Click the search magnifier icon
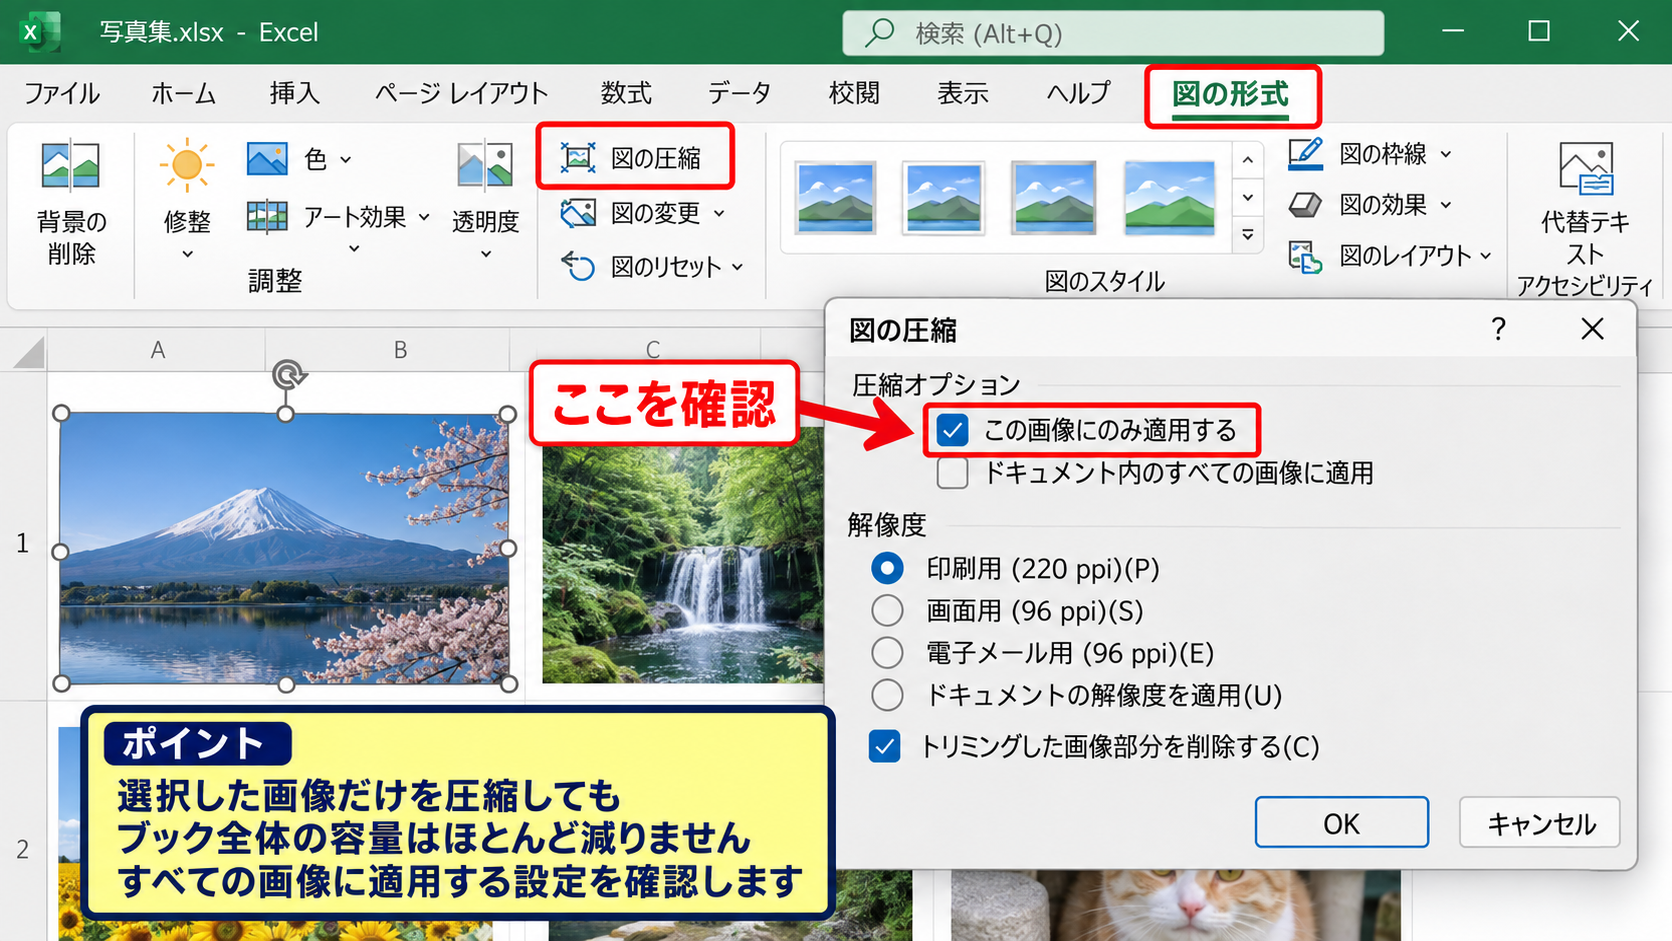 pyautogui.click(x=879, y=32)
